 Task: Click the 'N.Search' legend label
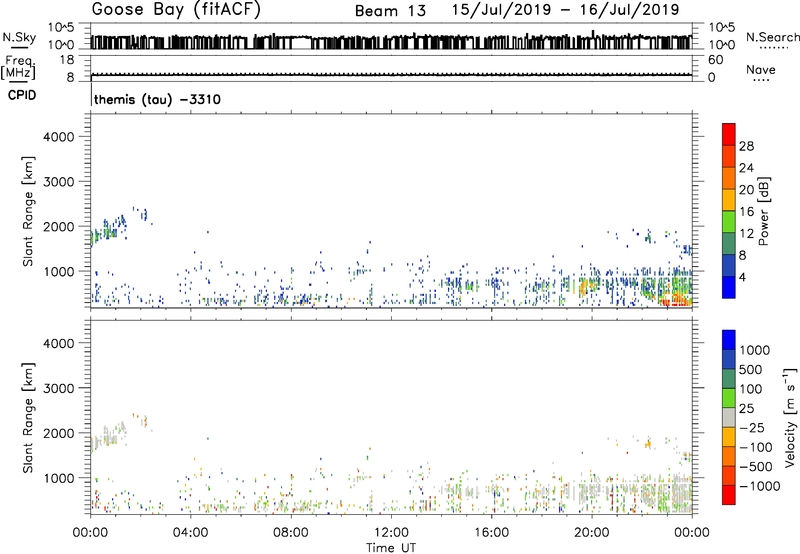[x=772, y=37]
